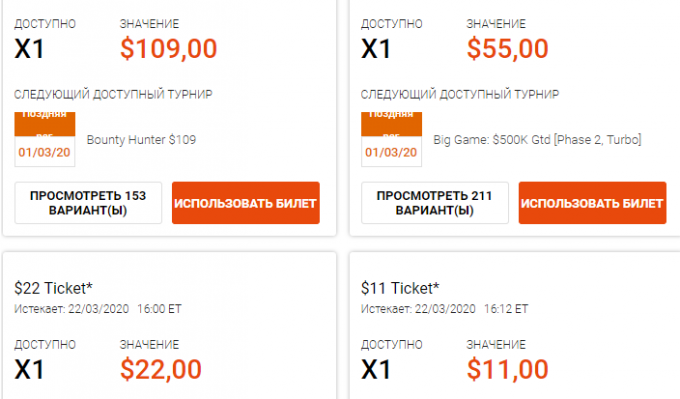Click the $55,00 ticket value
Image resolution: width=680 pixels, height=399 pixels.
click(507, 48)
